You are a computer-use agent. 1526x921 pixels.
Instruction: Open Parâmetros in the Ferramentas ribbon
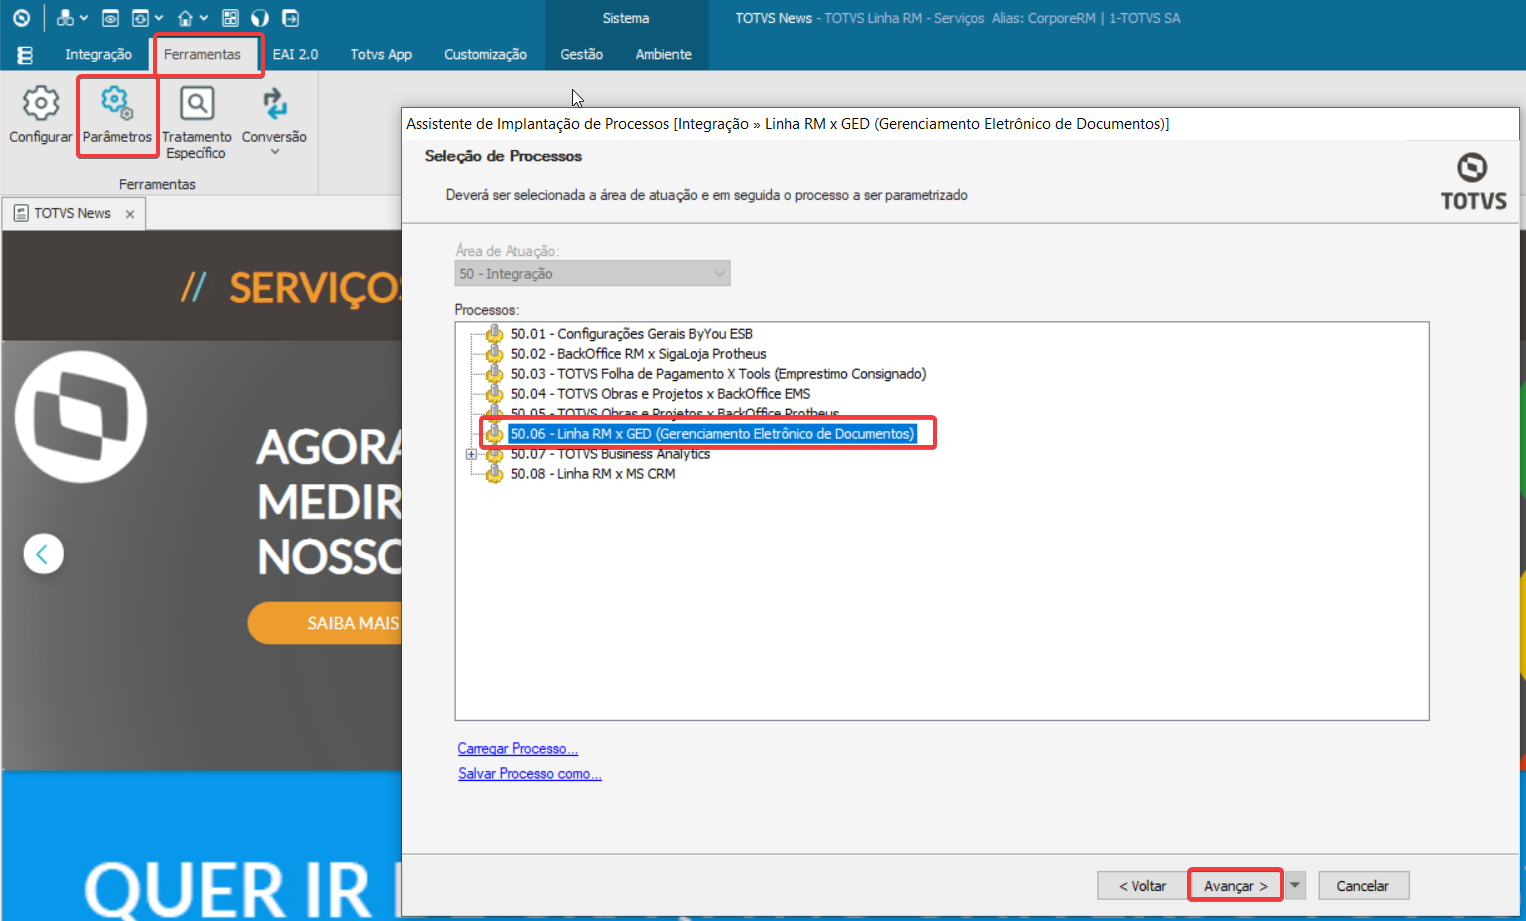[117, 115]
